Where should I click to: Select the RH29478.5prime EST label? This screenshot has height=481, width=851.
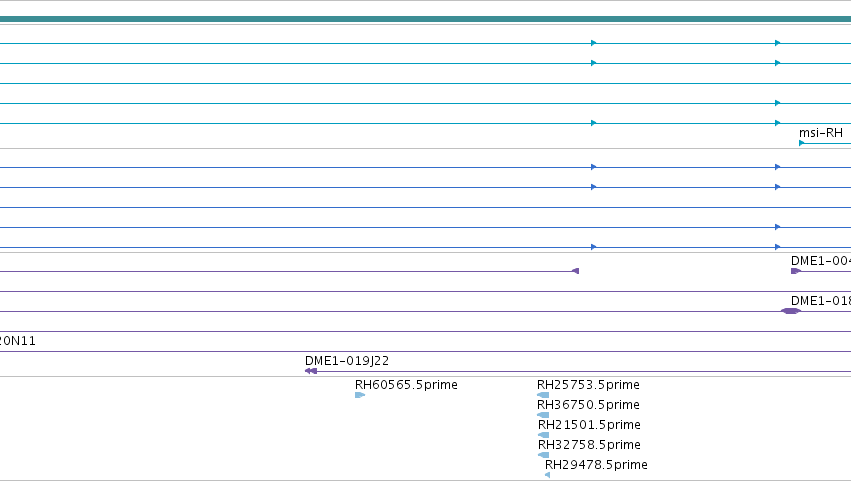pos(596,465)
